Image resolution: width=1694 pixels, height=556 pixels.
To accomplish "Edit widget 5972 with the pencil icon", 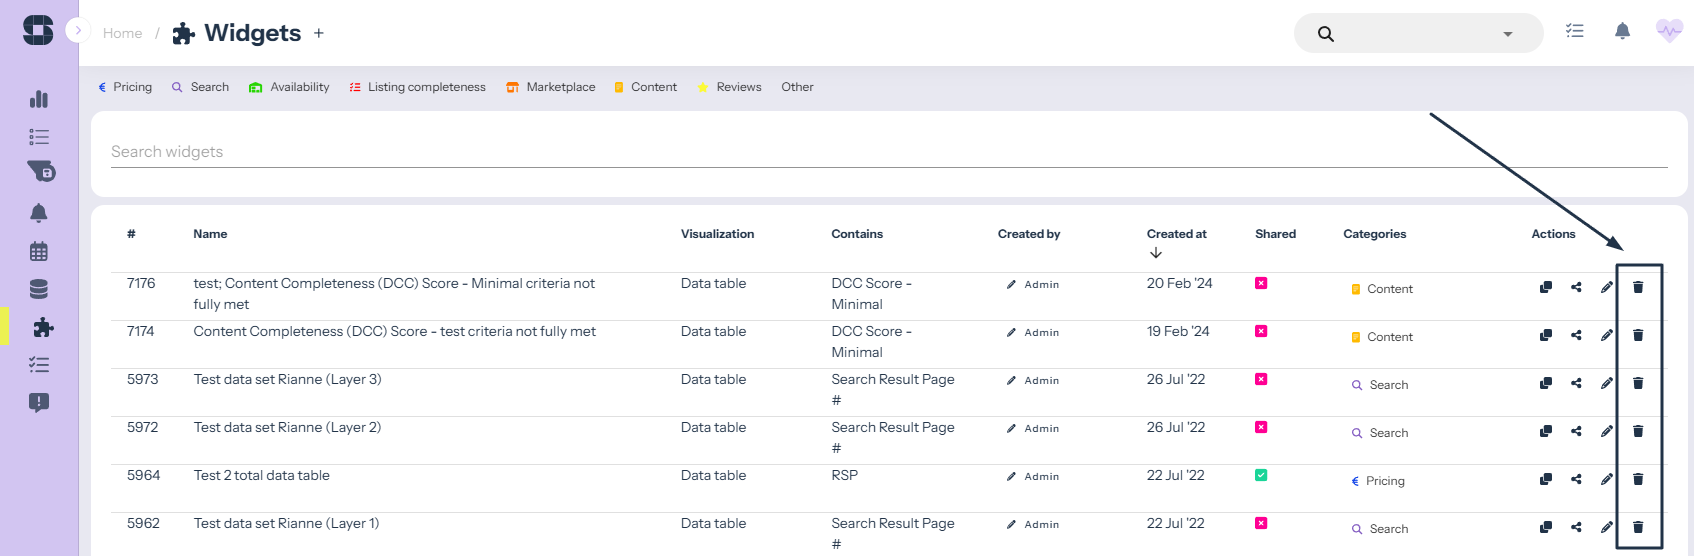I will tap(1606, 431).
